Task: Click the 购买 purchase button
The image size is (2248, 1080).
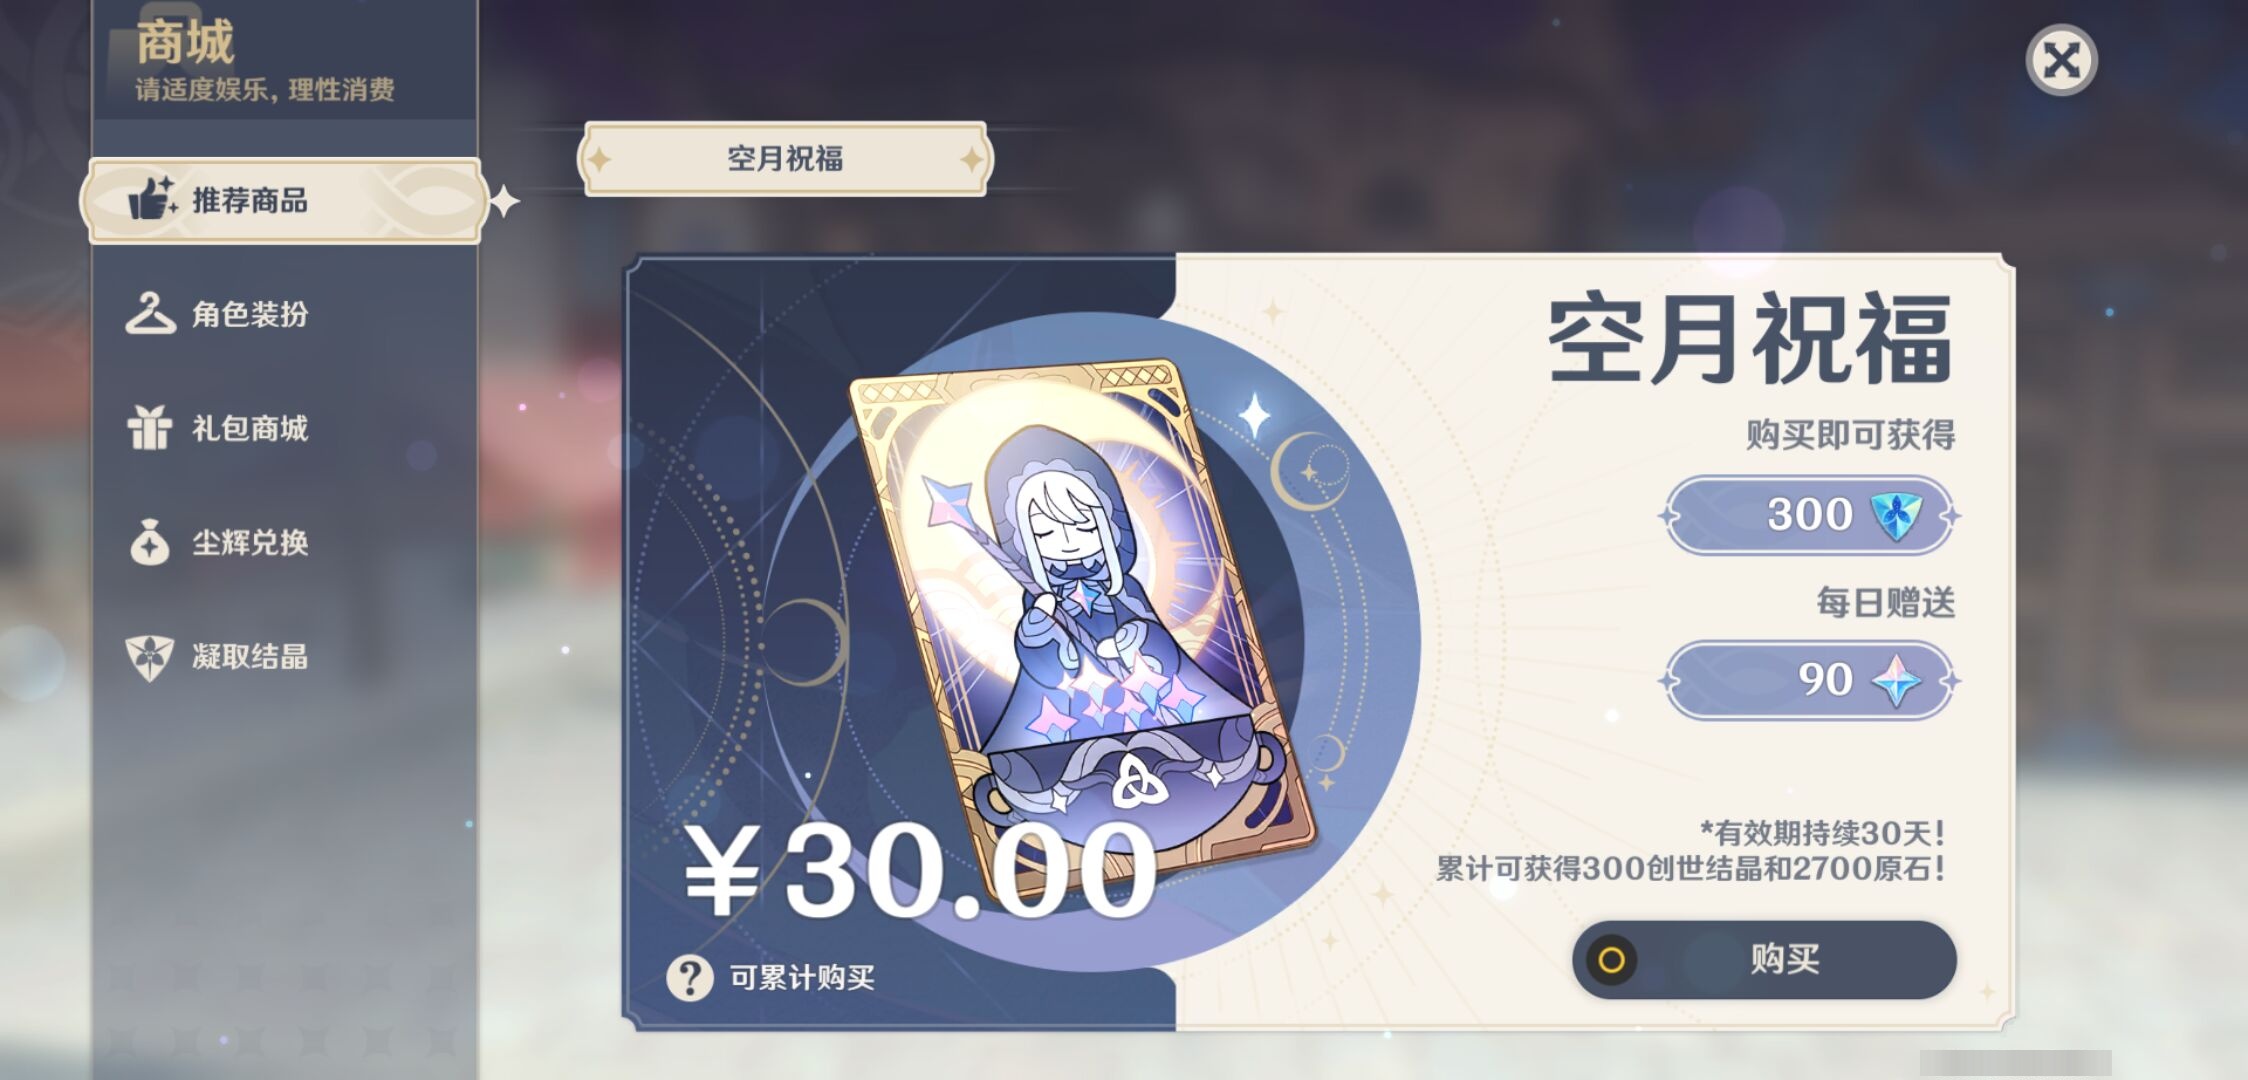Action: (x=1764, y=960)
